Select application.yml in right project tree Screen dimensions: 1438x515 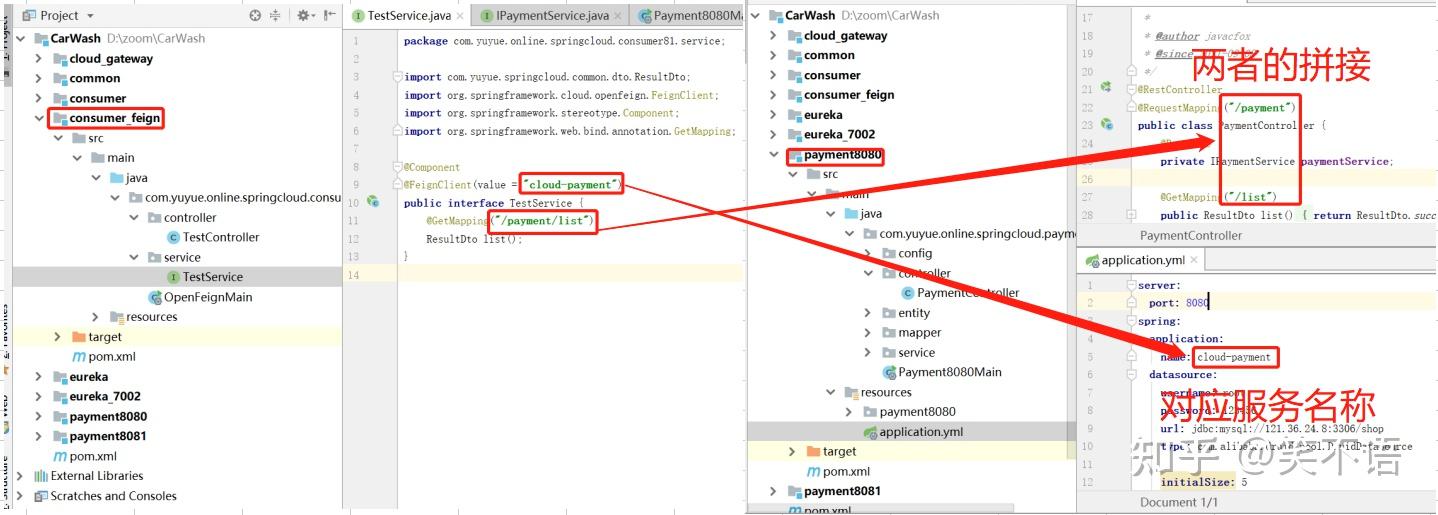pyautogui.click(x=921, y=432)
